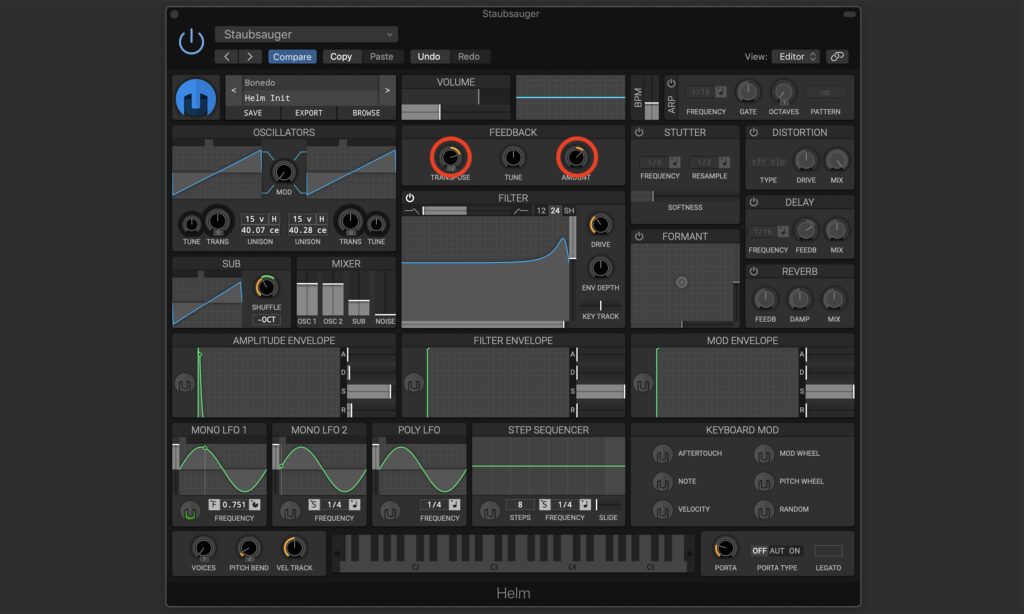The height and width of the screenshot is (614, 1024).
Task: Toggle the Legato switch
Action: [x=828, y=551]
